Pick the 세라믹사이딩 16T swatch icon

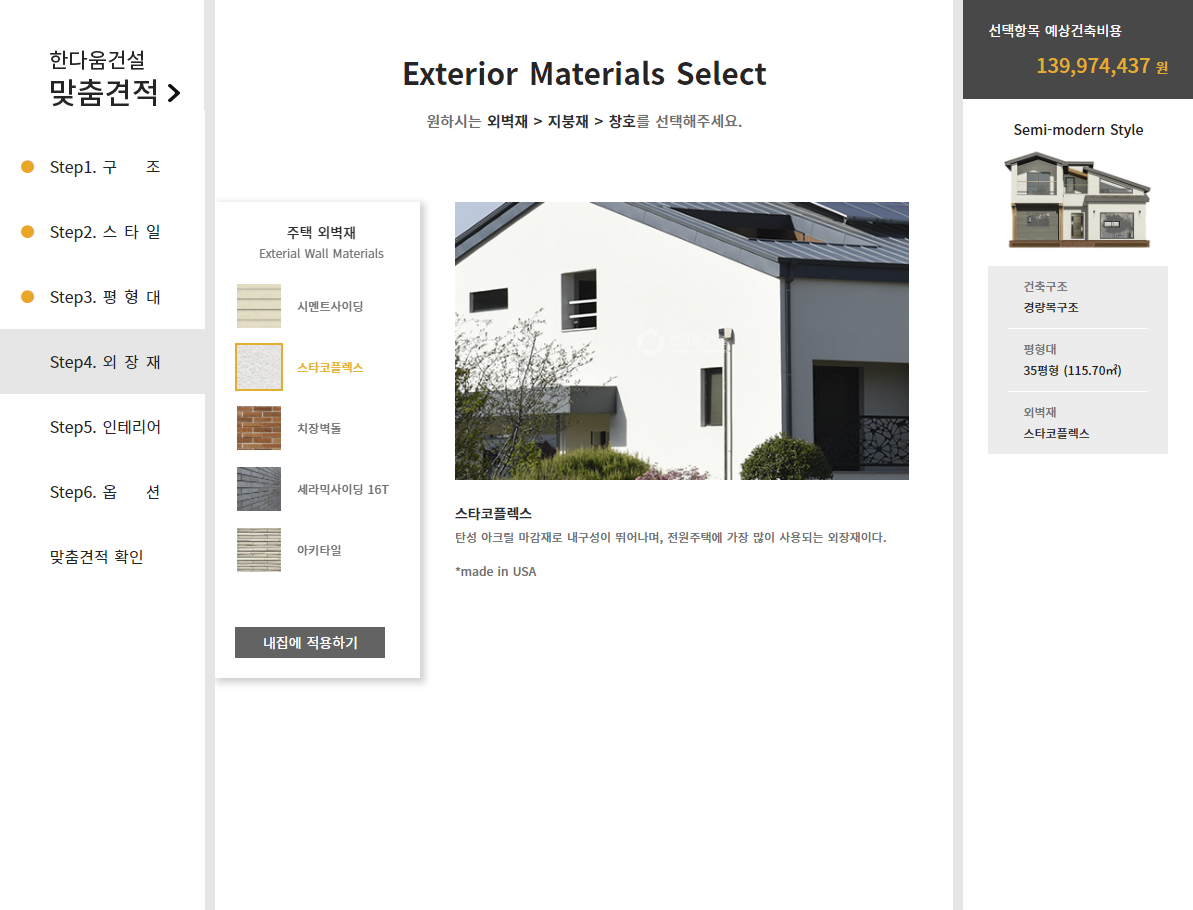pyautogui.click(x=259, y=489)
